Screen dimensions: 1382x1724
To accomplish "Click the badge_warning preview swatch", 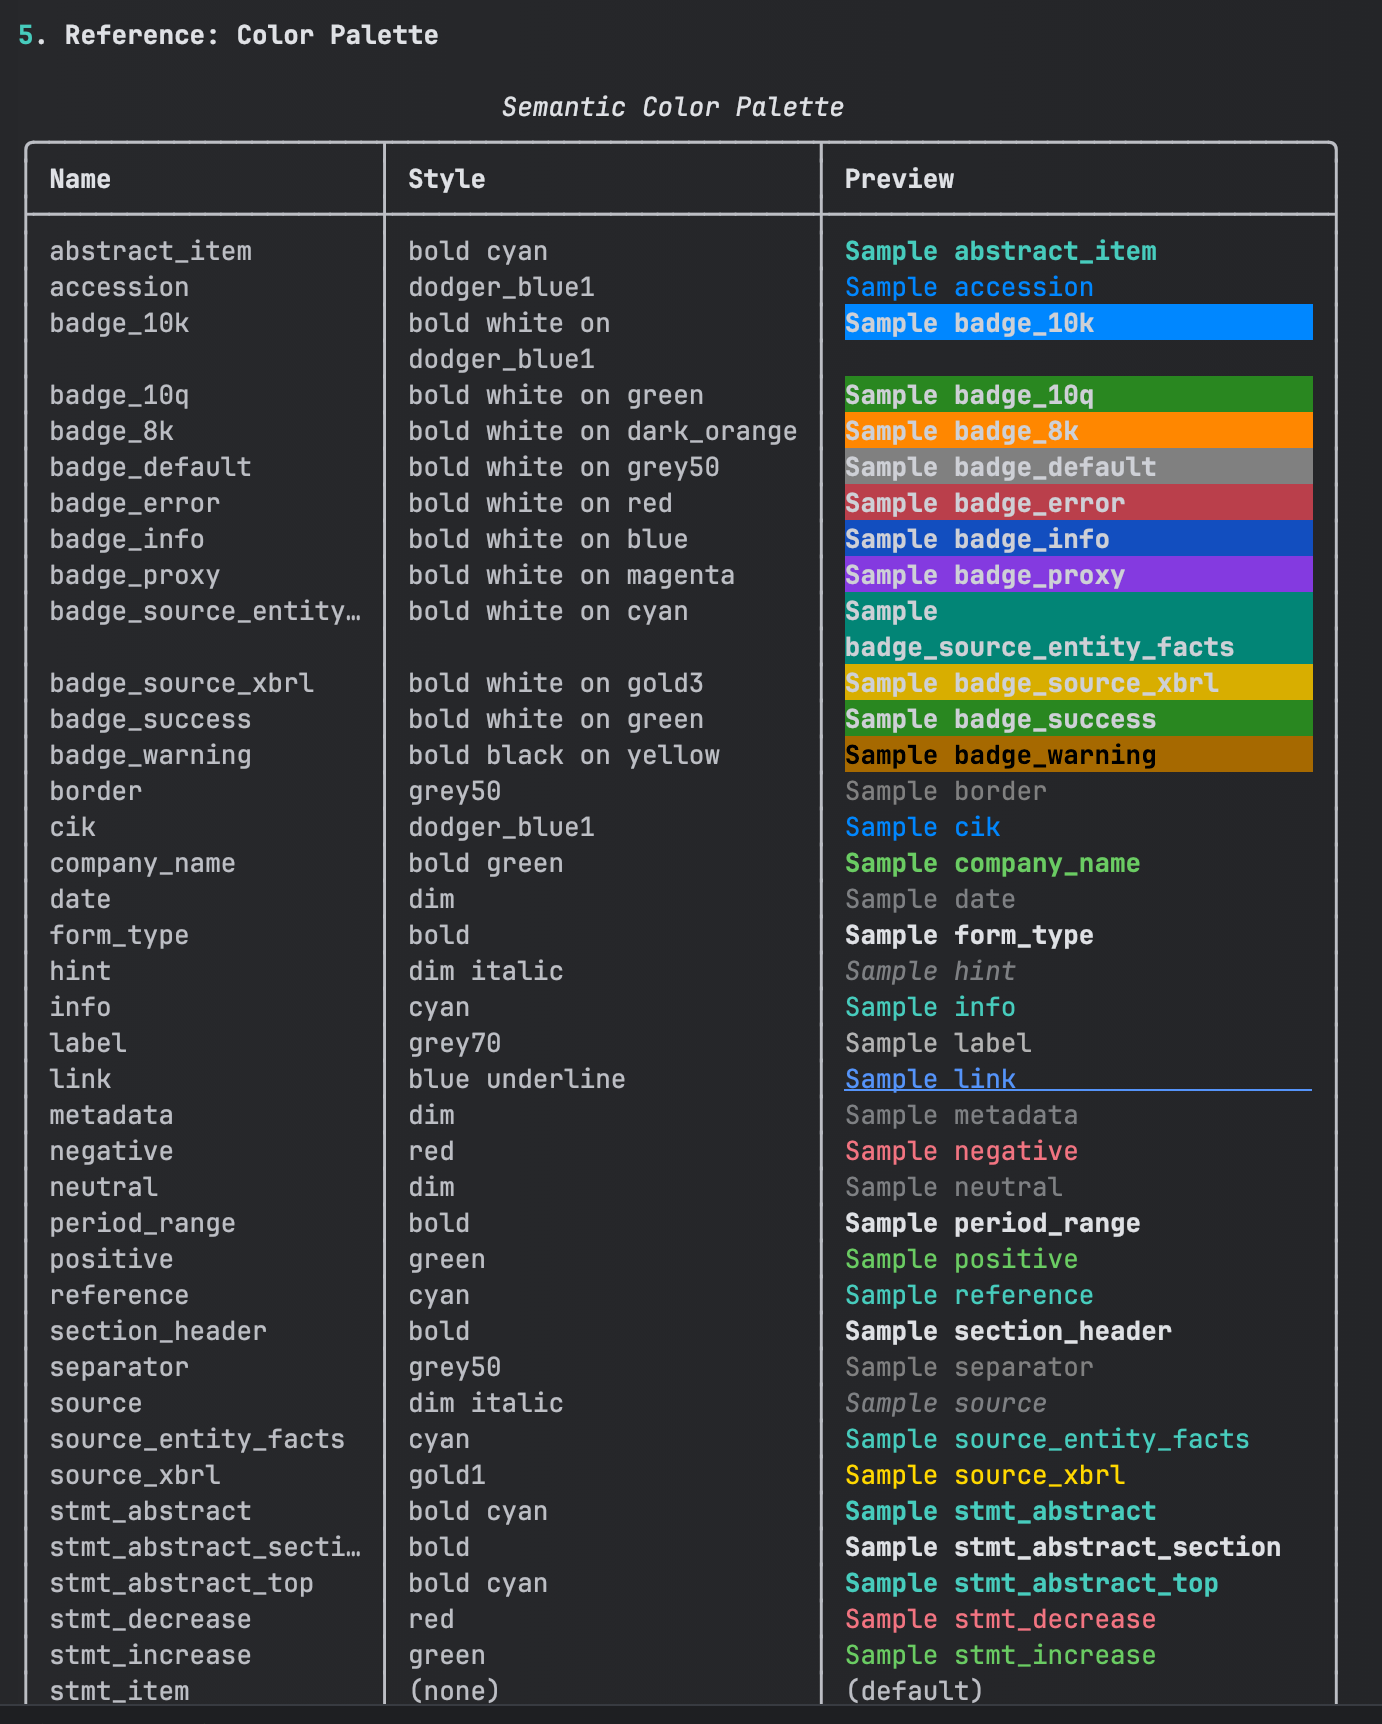I will coord(1078,755).
